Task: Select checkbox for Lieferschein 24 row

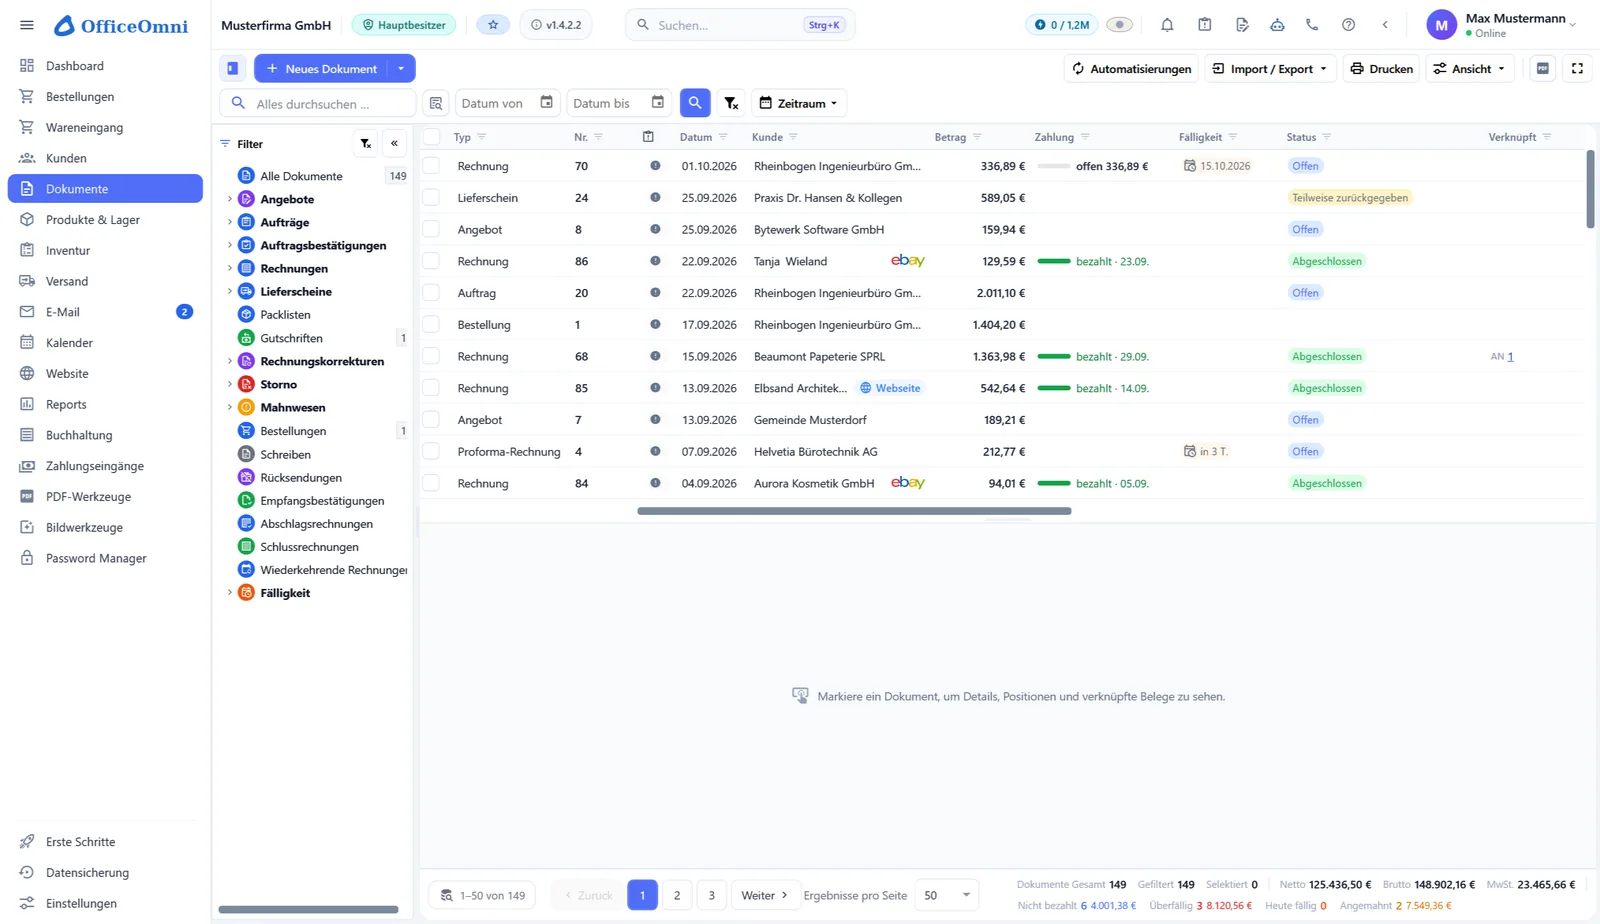Action: (x=431, y=198)
